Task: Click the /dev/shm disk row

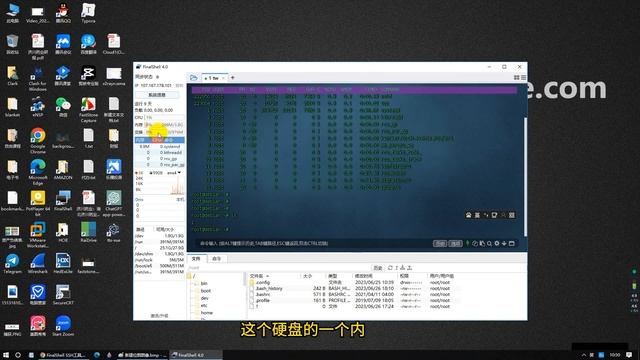Action: pyautogui.click(x=160, y=254)
